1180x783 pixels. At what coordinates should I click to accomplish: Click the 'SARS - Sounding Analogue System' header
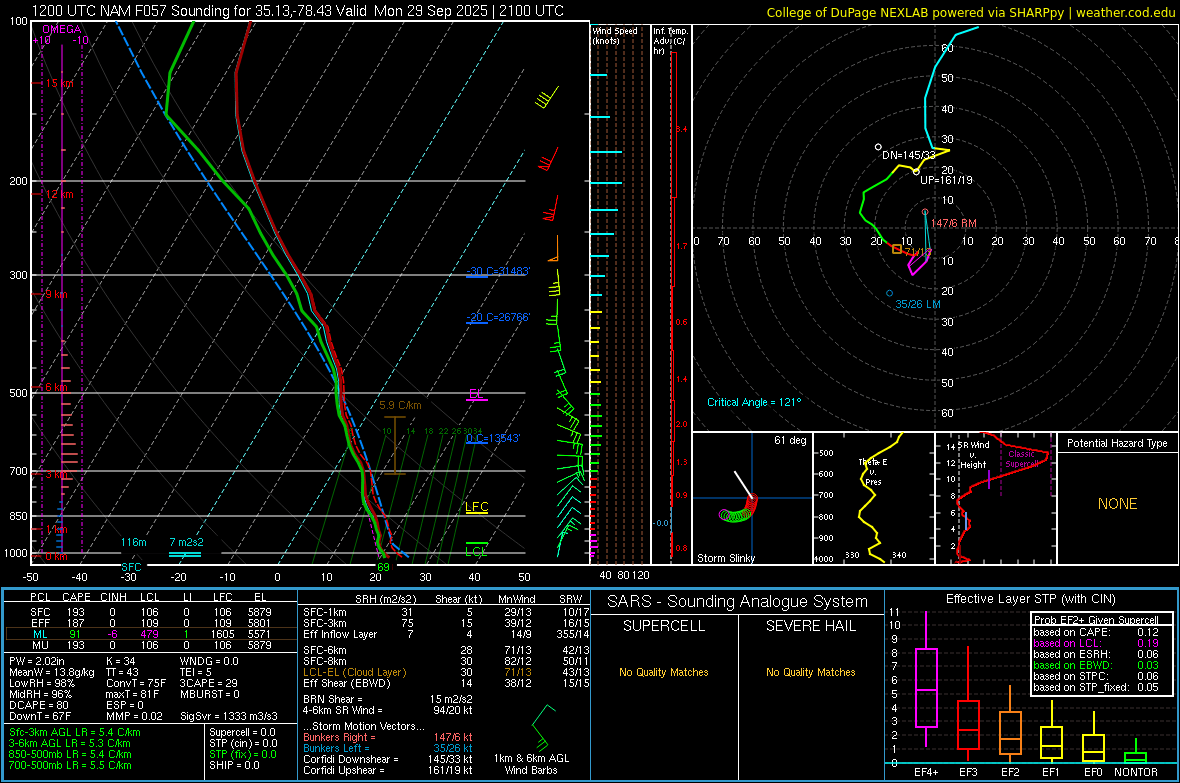738,602
